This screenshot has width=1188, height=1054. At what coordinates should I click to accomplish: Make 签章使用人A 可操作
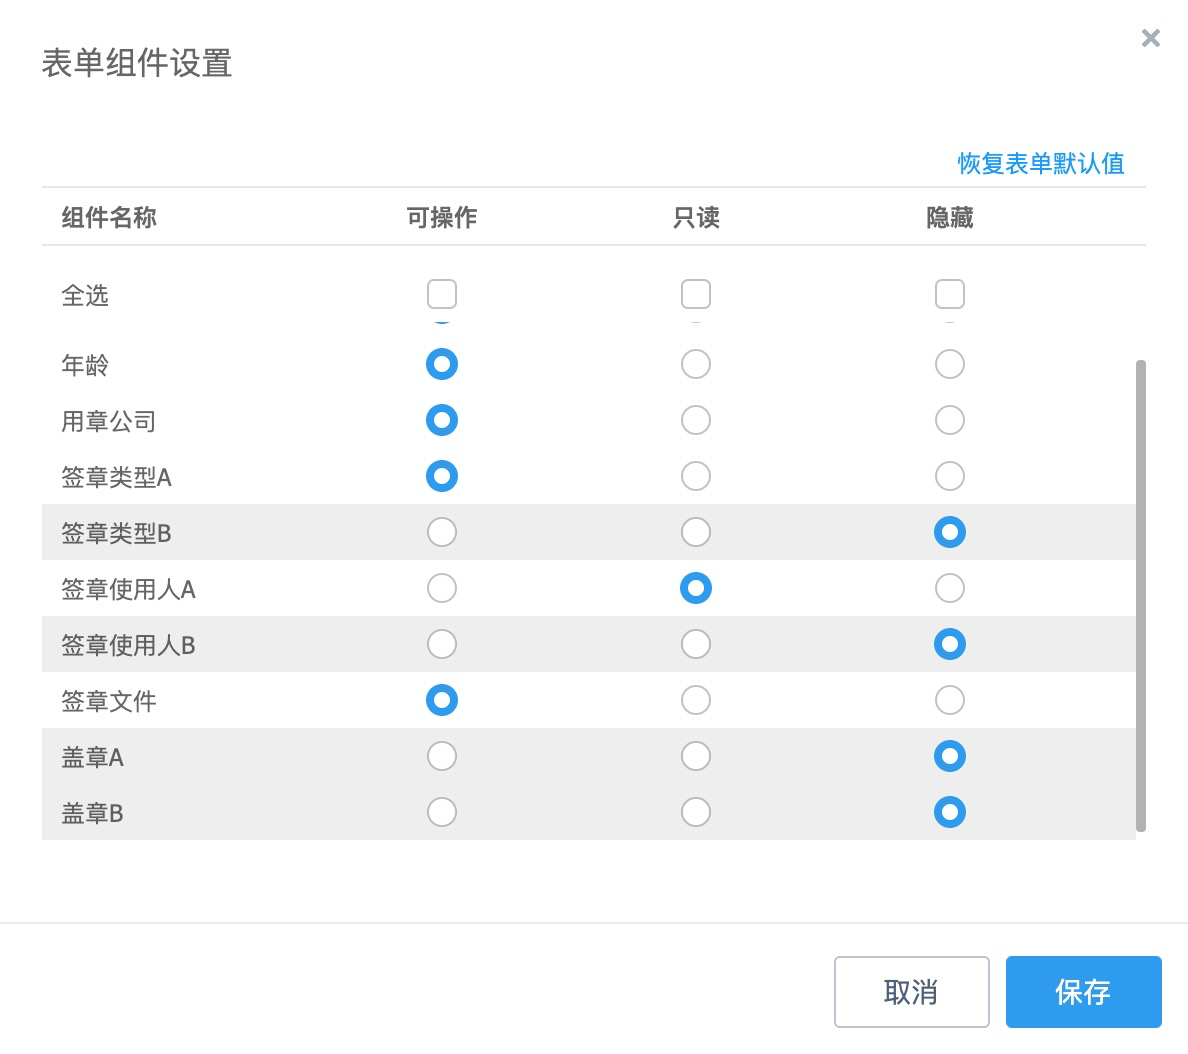442,588
